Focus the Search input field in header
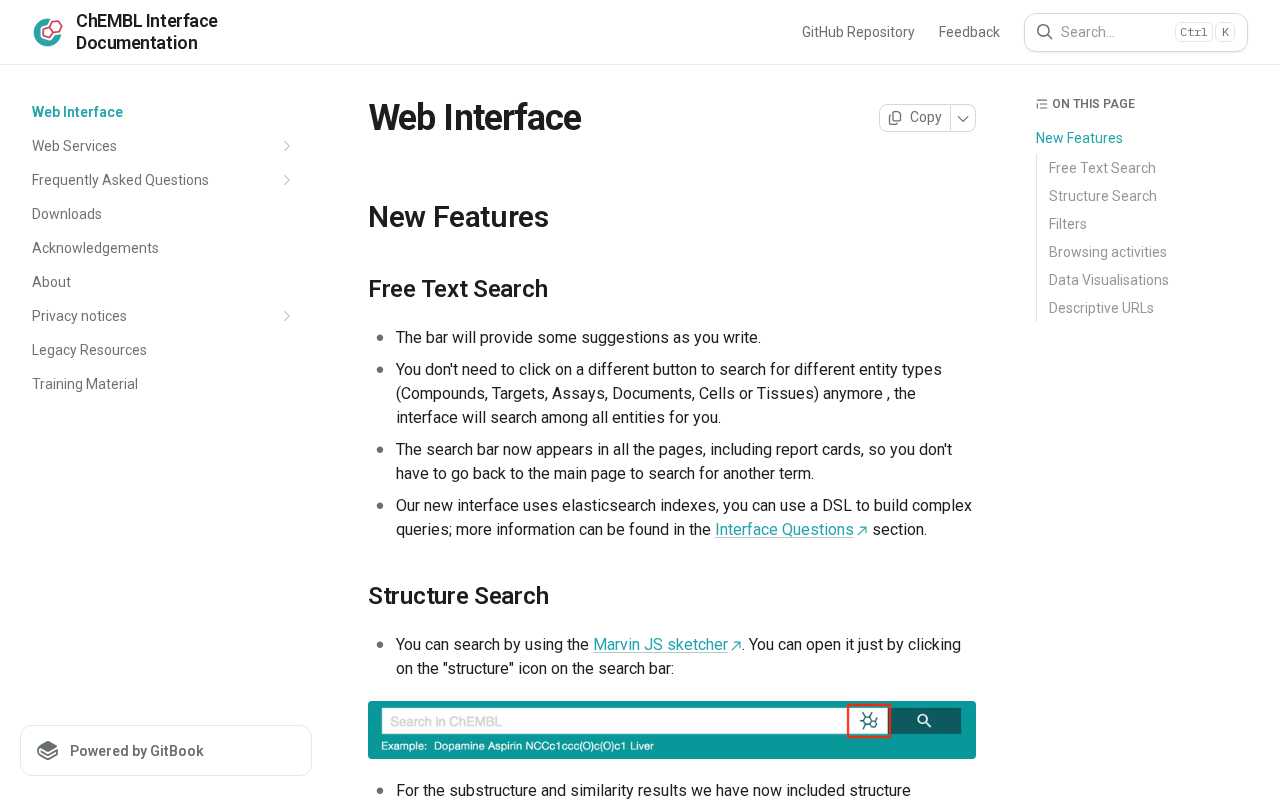Screen dimensions: 1280x800 [x=1136, y=32]
